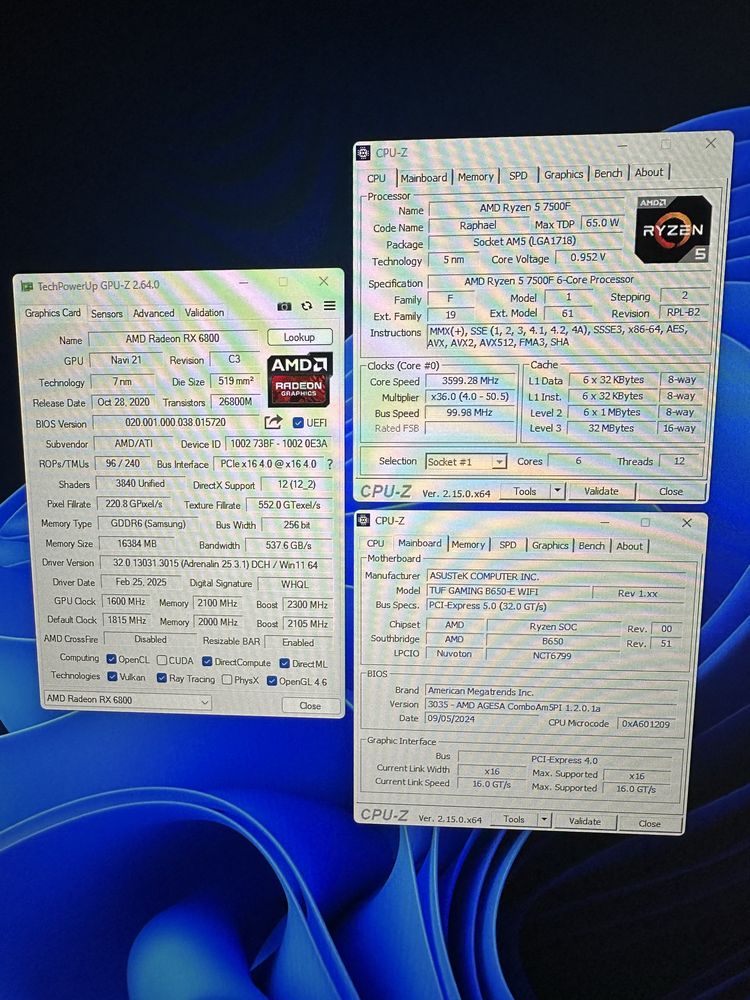750x1000 pixels.
Task: Open Bench tab in upper CPU-Z
Action: coord(608,173)
